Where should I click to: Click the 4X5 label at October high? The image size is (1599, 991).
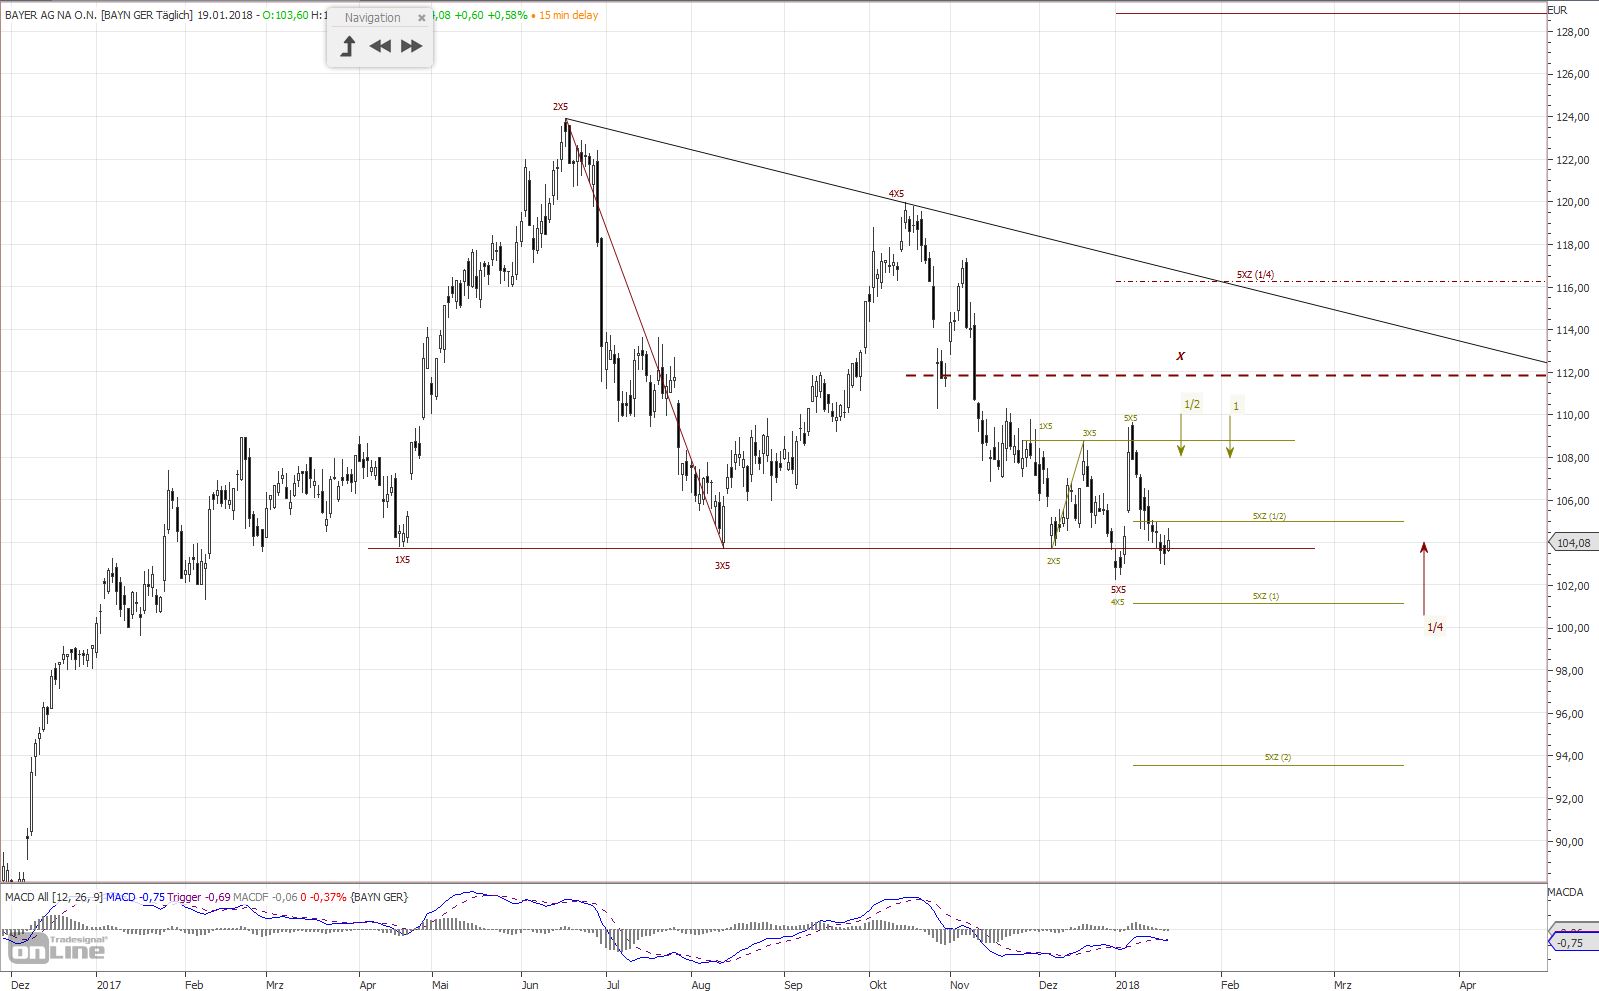pos(896,193)
